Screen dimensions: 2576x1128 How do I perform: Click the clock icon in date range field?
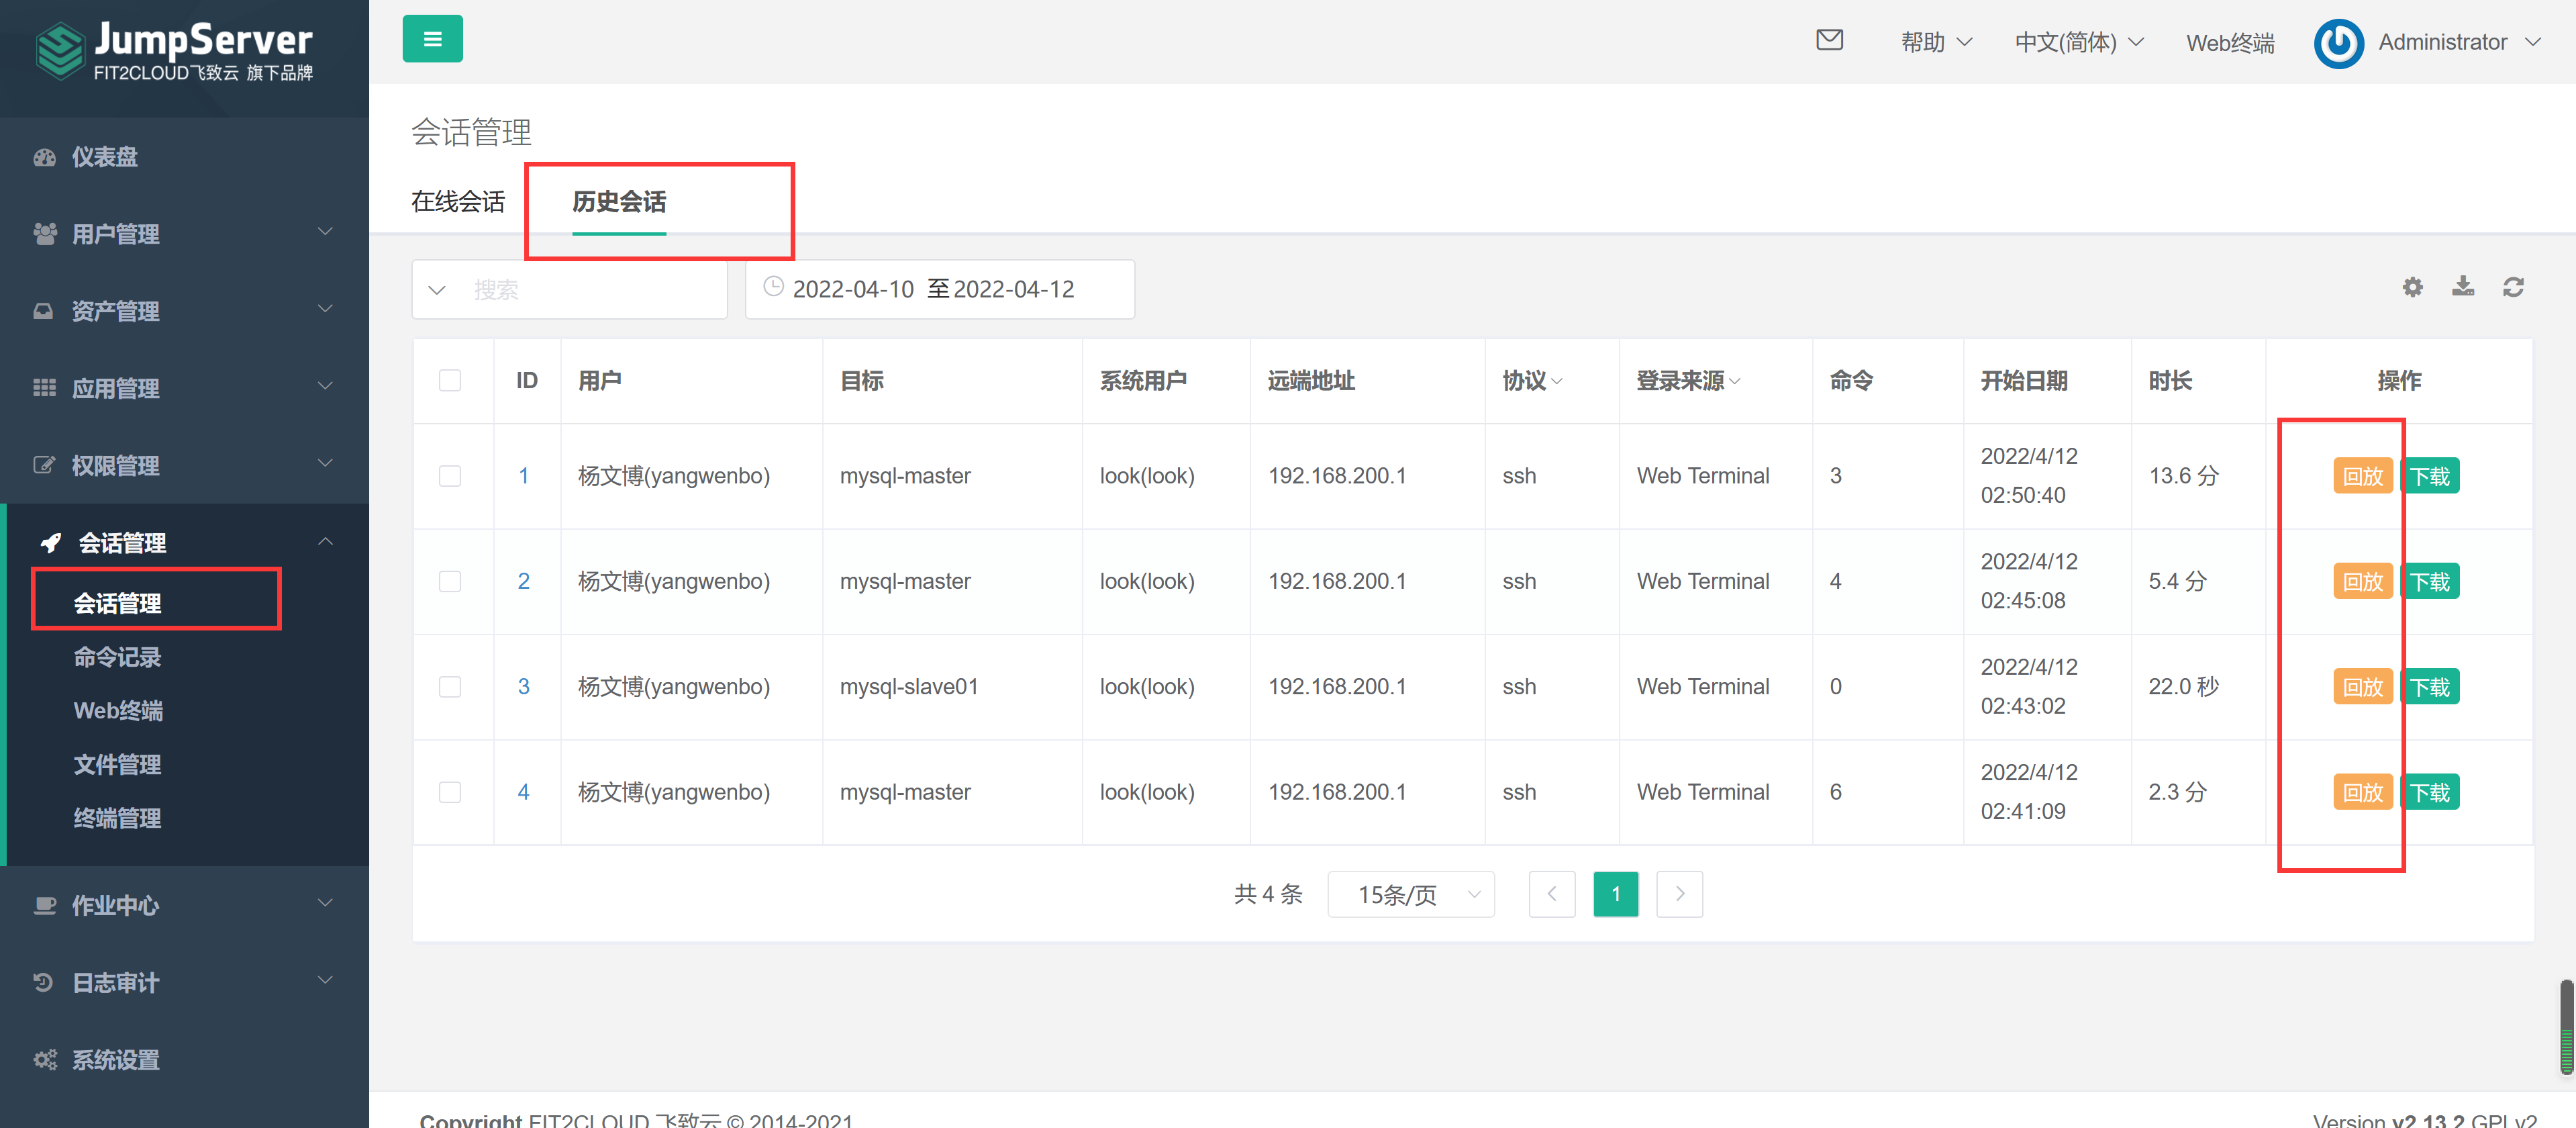773,287
